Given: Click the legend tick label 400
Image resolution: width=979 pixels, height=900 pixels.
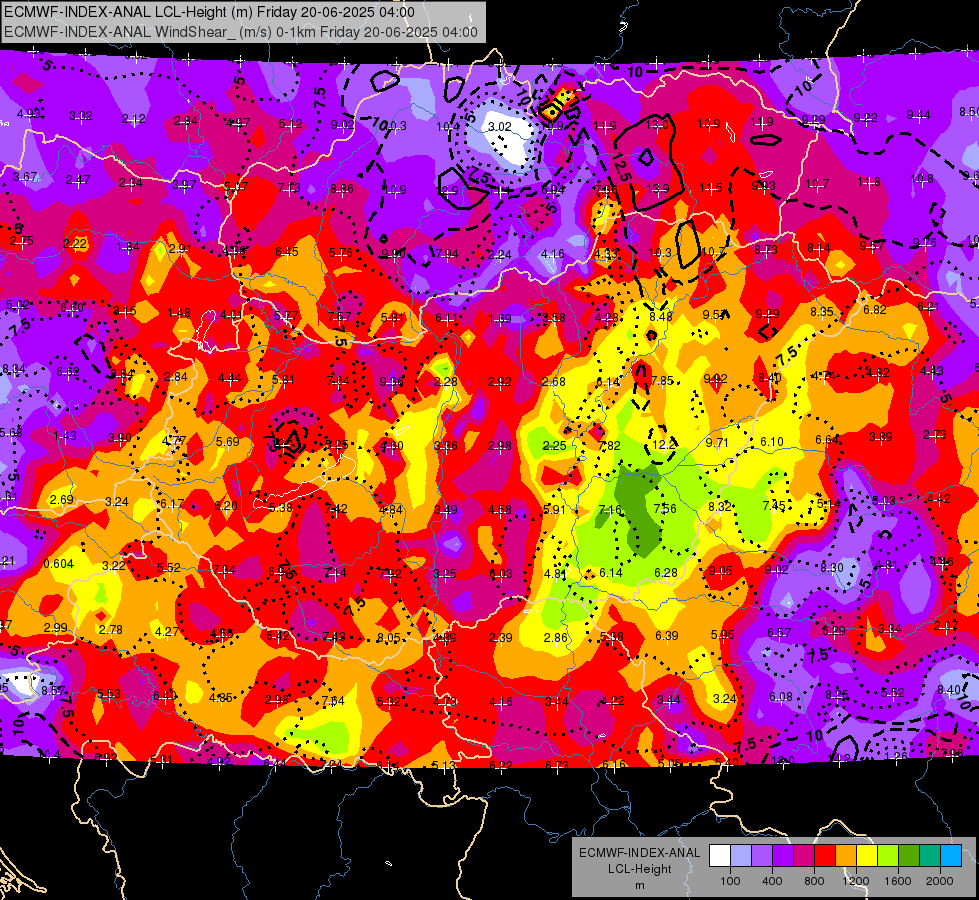Looking at the screenshot, I should click(x=772, y=881).
